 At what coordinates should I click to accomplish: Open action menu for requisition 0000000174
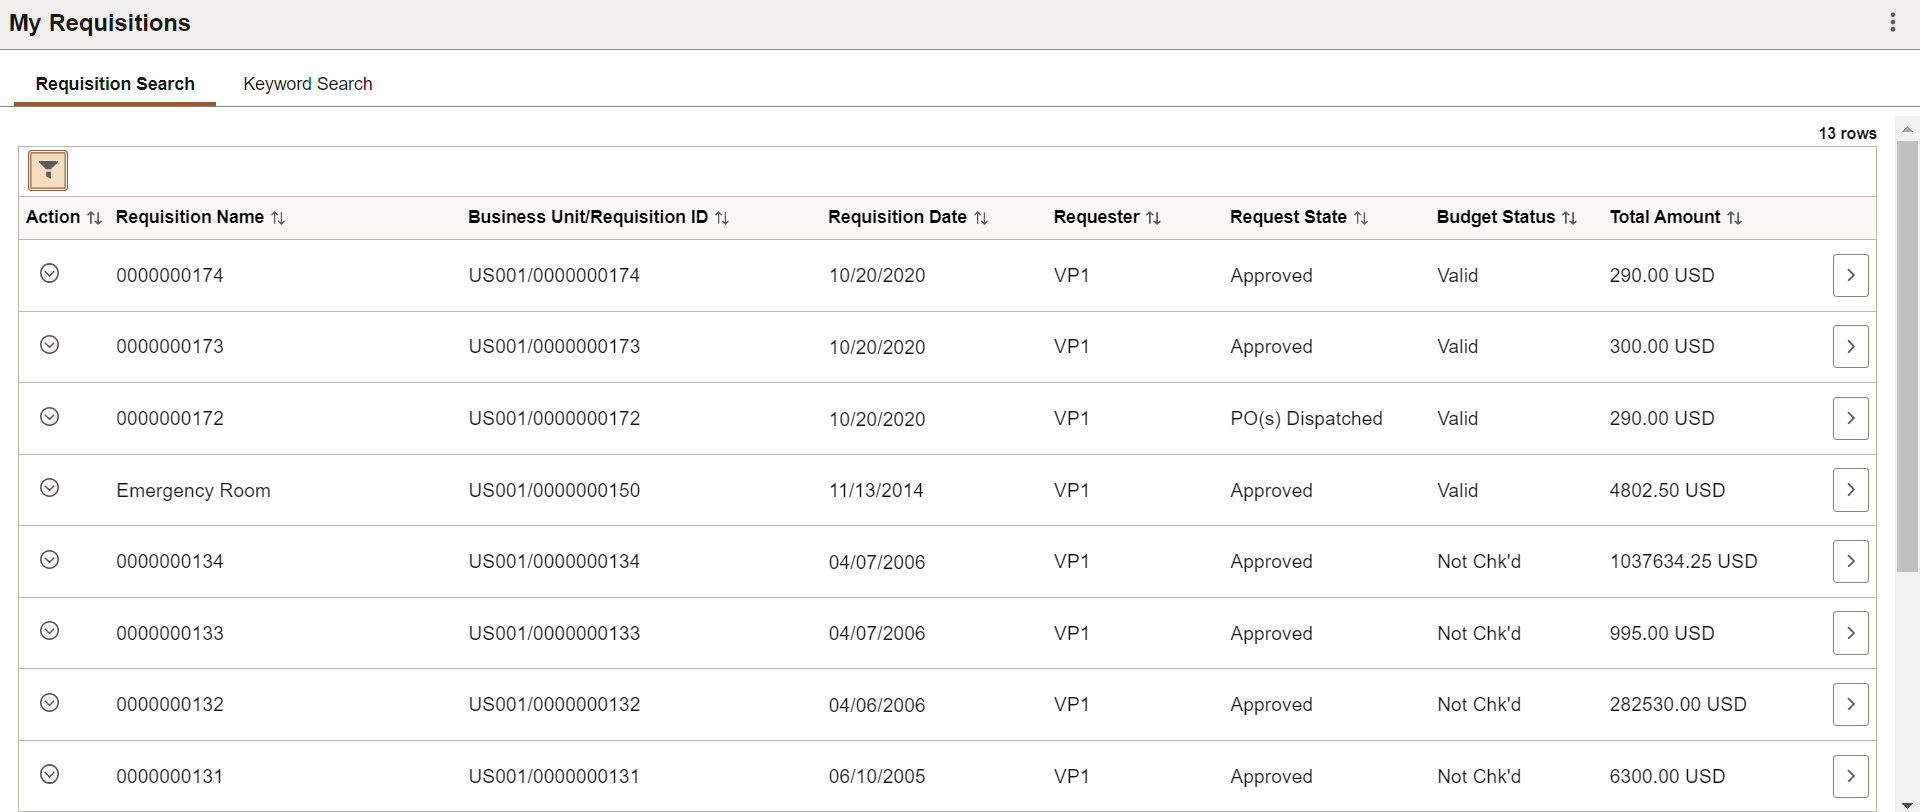tap(49, 273)
